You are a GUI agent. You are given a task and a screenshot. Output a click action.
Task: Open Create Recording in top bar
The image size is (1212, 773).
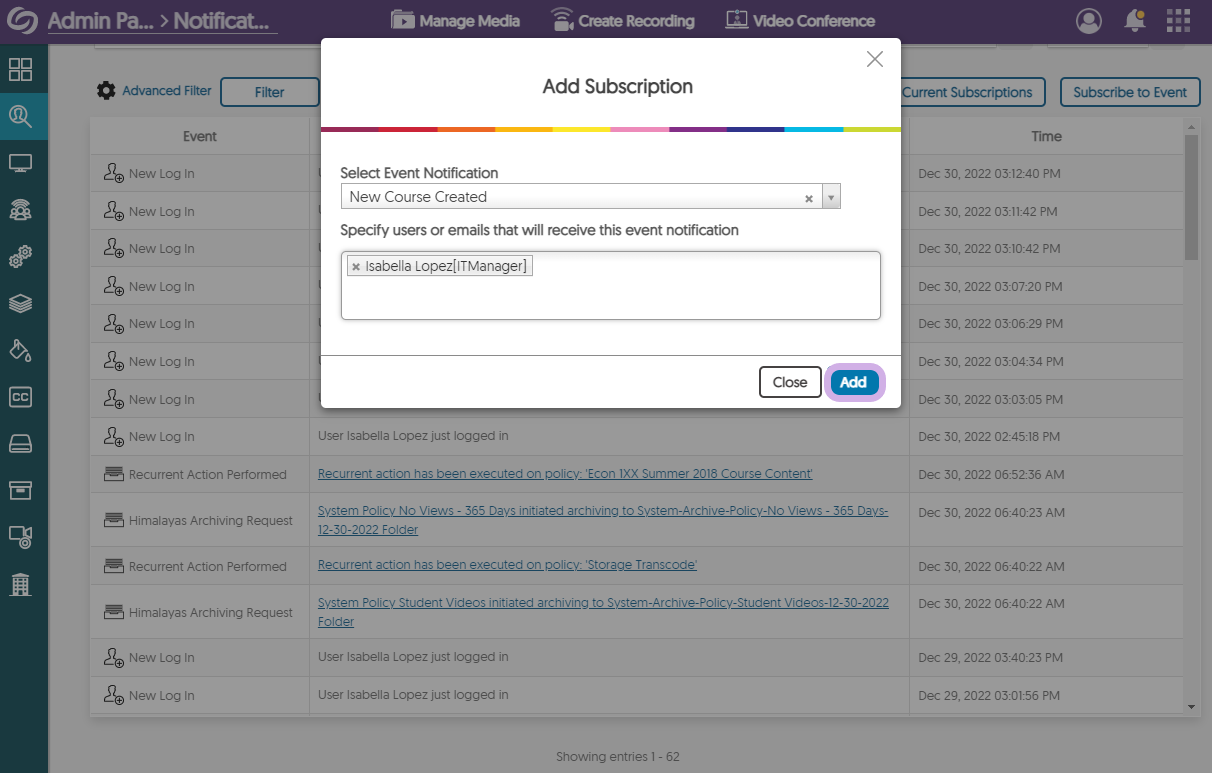(x=622, y=20)
